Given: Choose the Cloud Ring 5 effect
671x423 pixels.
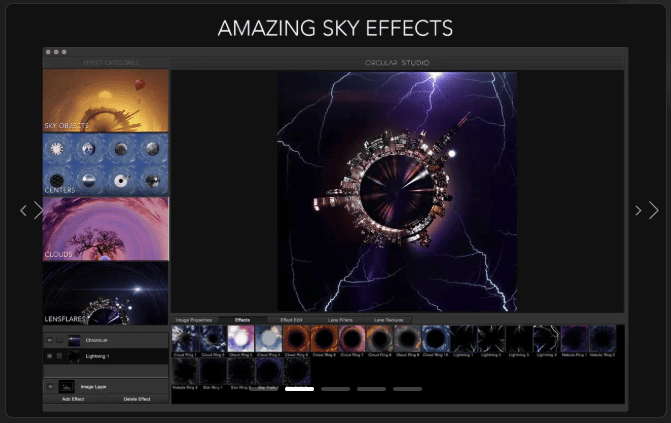Looking at the screenshot, I should tap(297, 339).
